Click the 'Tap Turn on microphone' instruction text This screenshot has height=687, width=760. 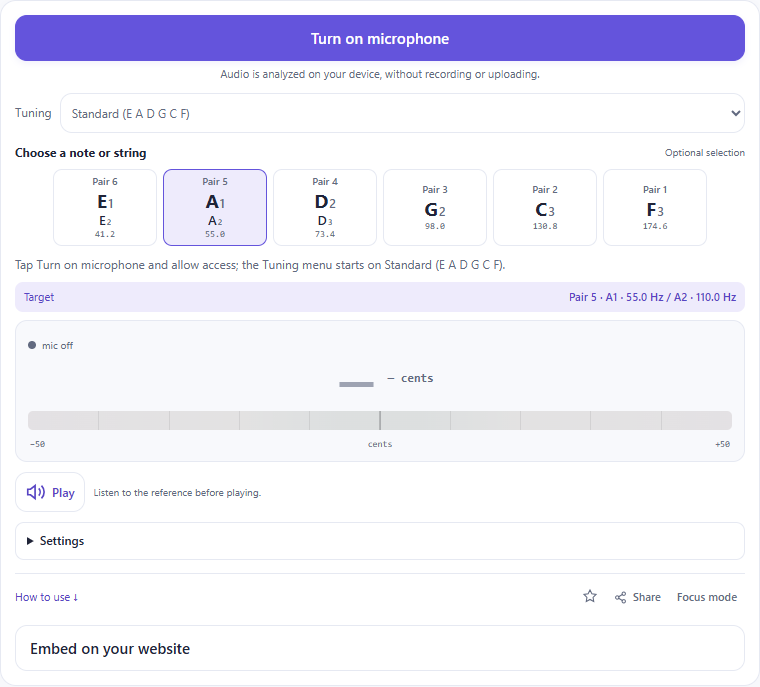click(260, 265)
